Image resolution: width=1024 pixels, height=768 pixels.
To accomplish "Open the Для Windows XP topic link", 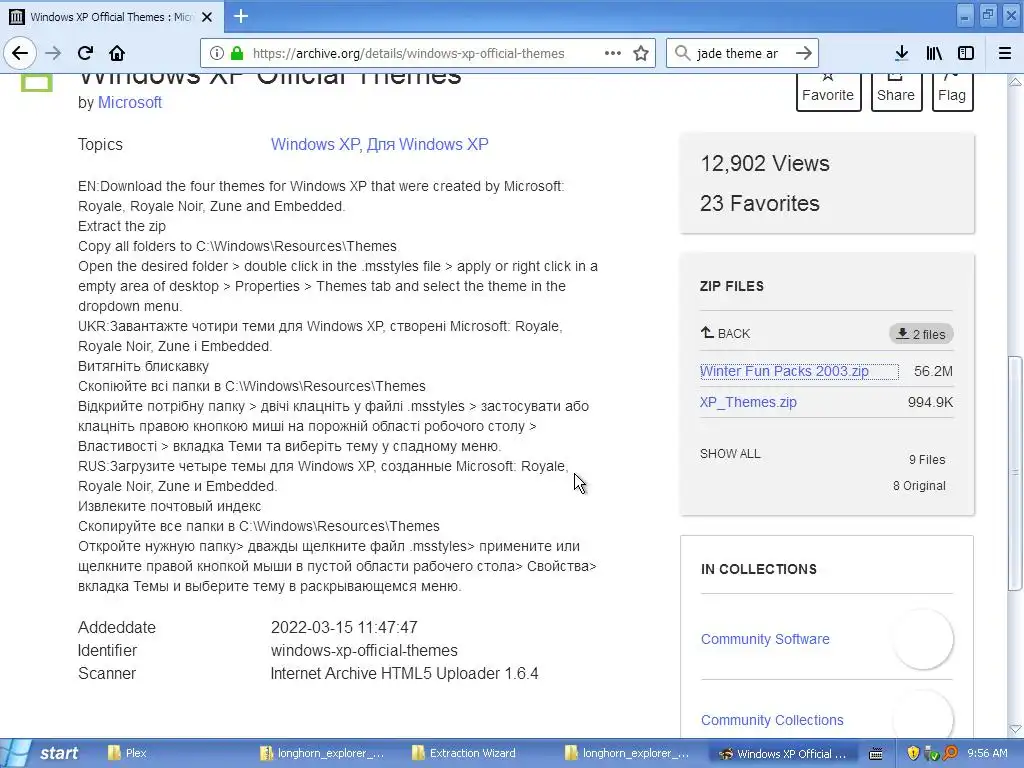I will click(427, 144).
